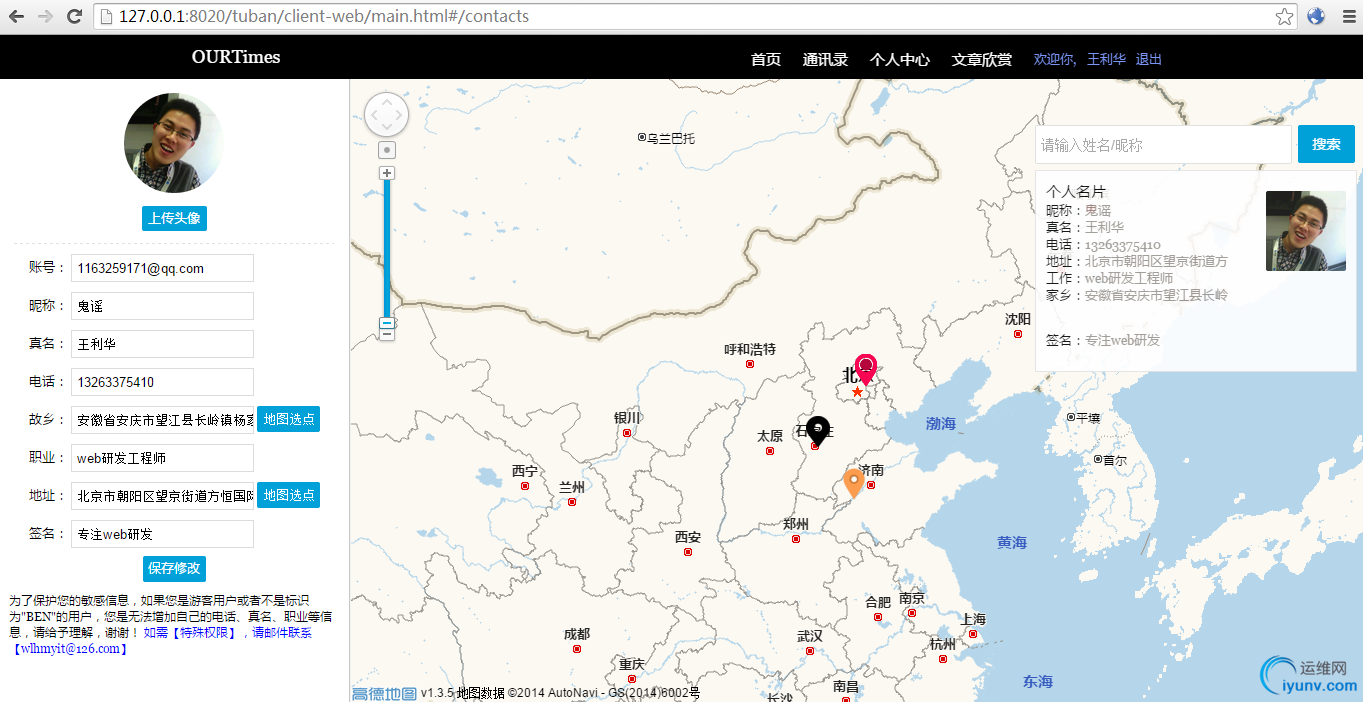
Task: Click the map pan direction control
Action: click(386, 115)
